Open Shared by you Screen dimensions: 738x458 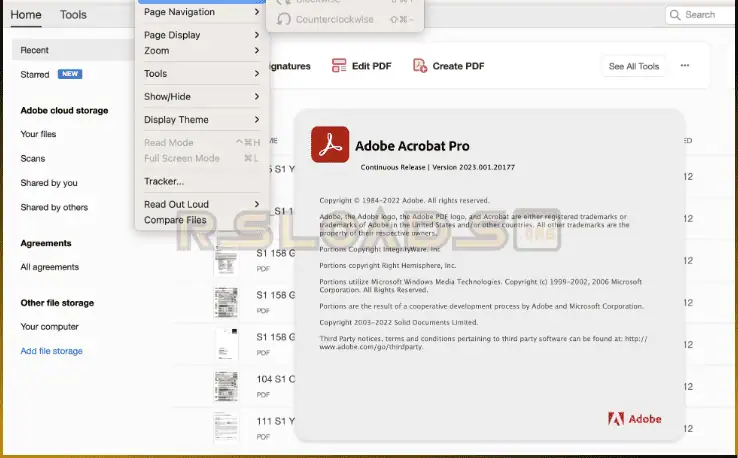click(49, 183)
